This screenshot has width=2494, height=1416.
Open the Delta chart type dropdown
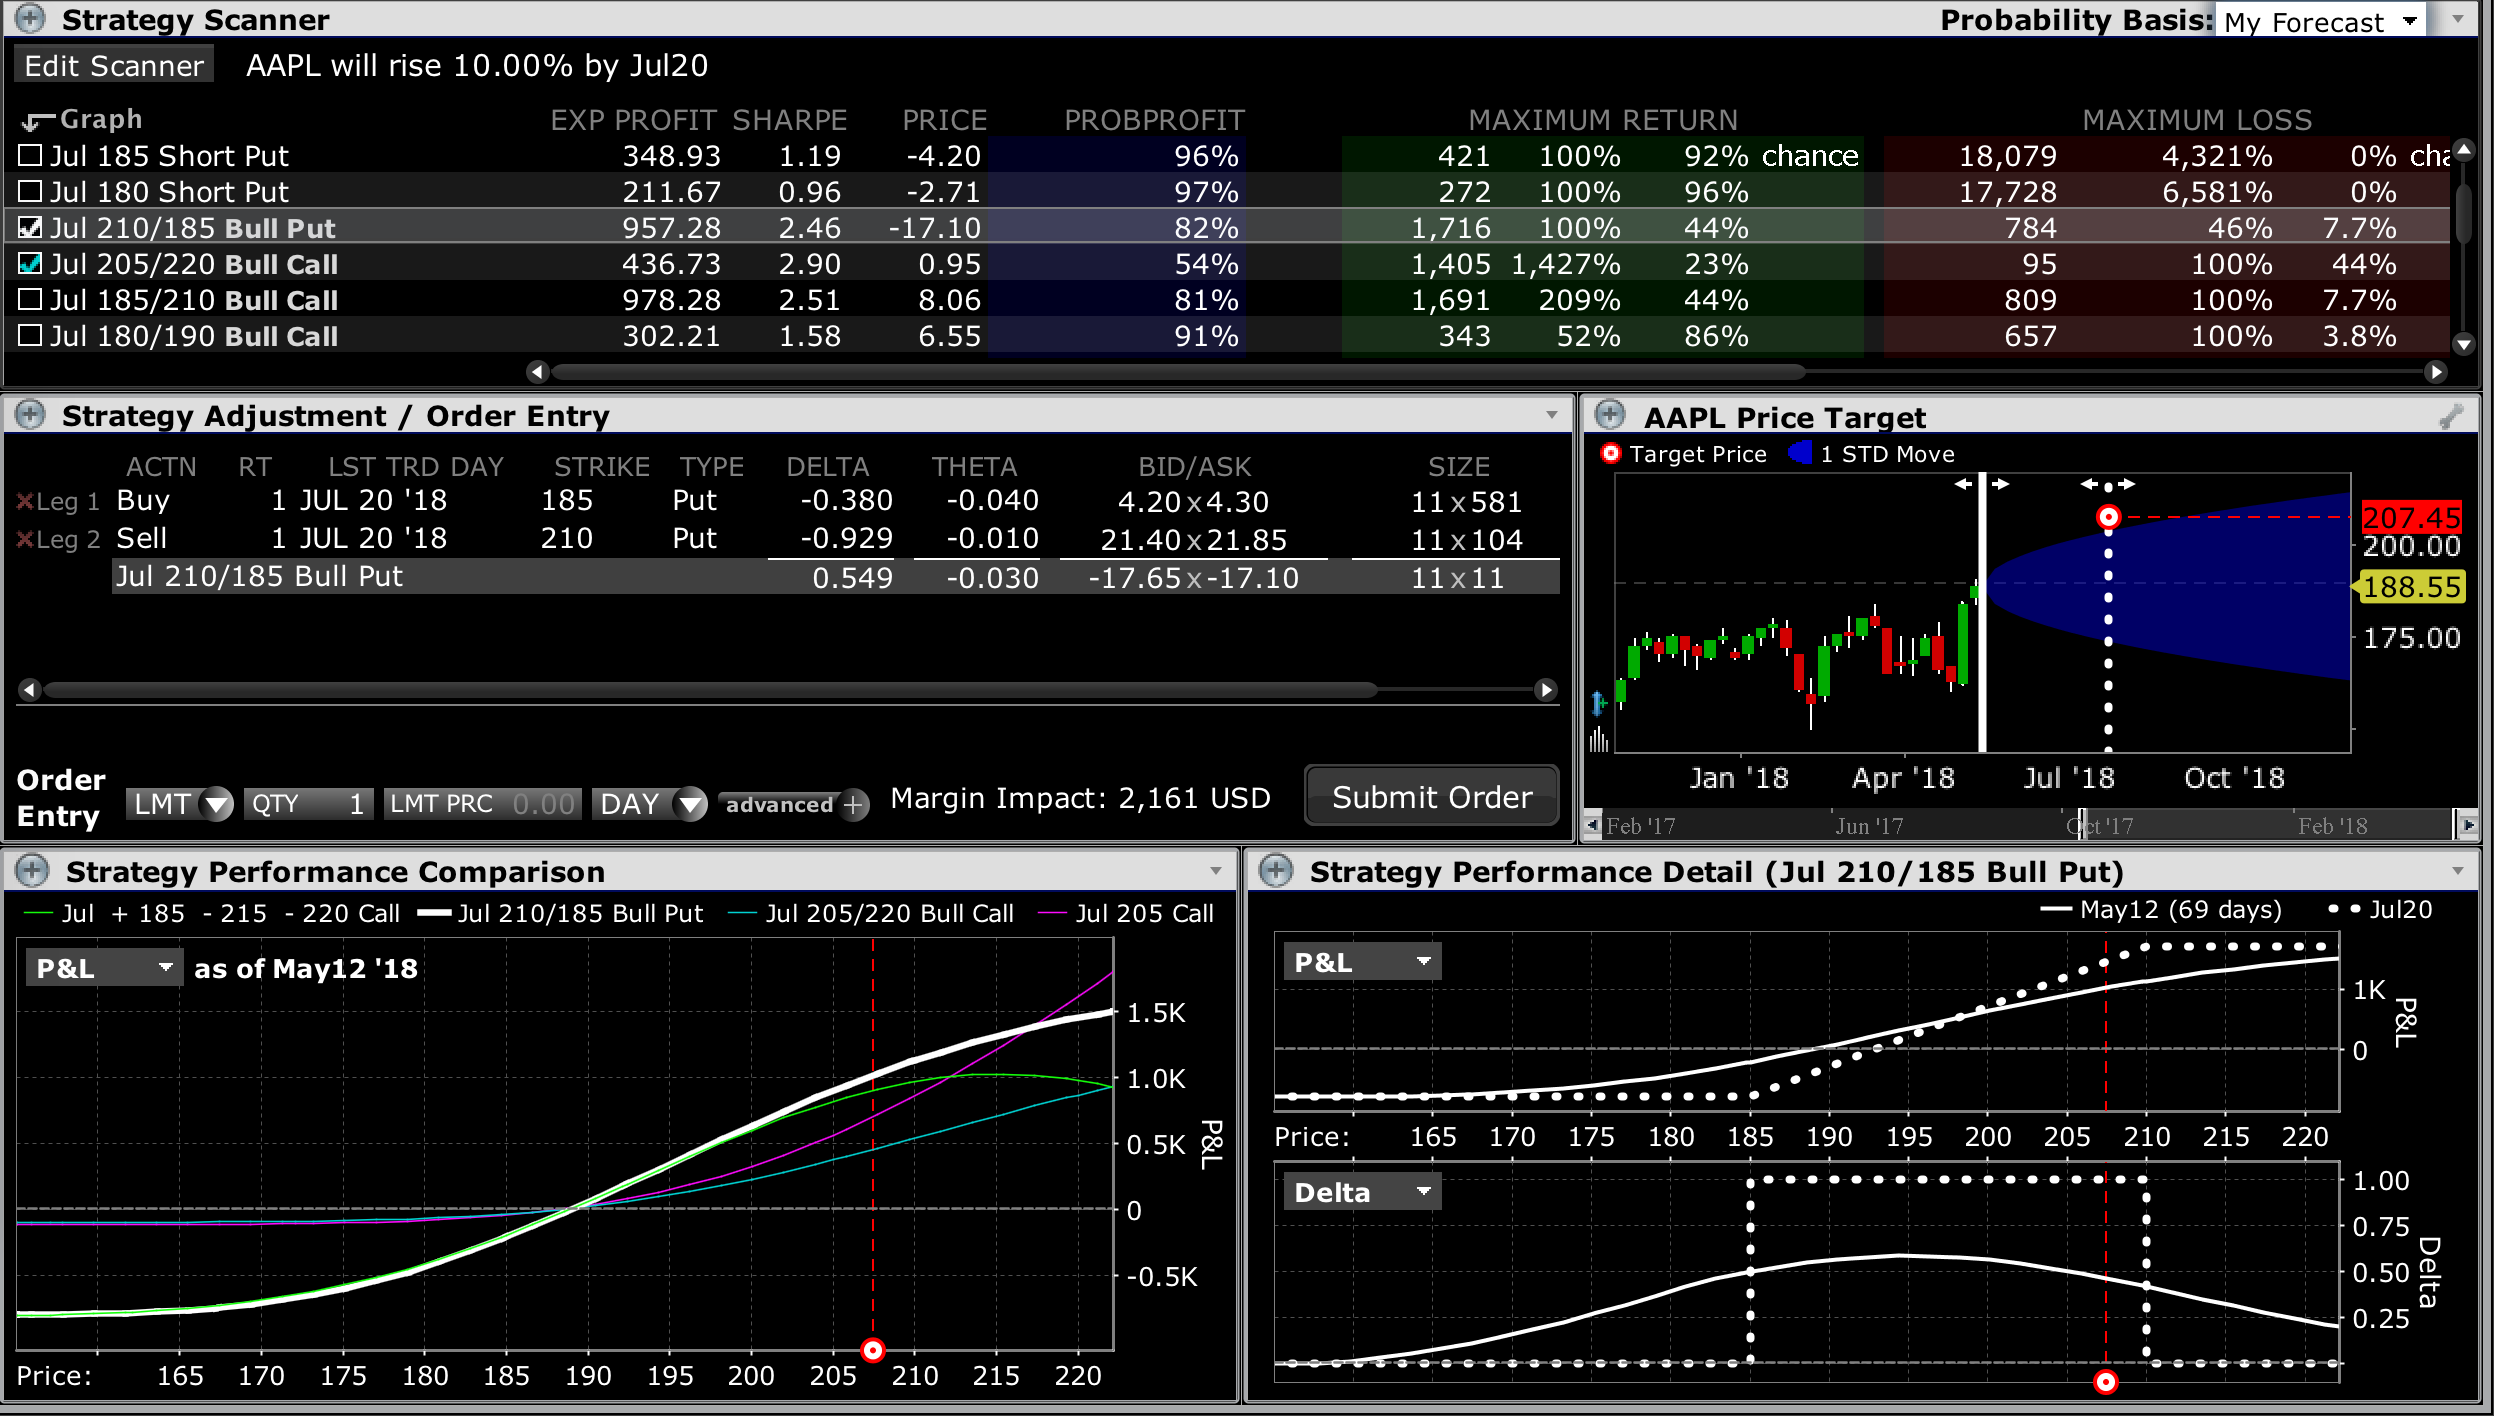[x=1362, y=1192]
